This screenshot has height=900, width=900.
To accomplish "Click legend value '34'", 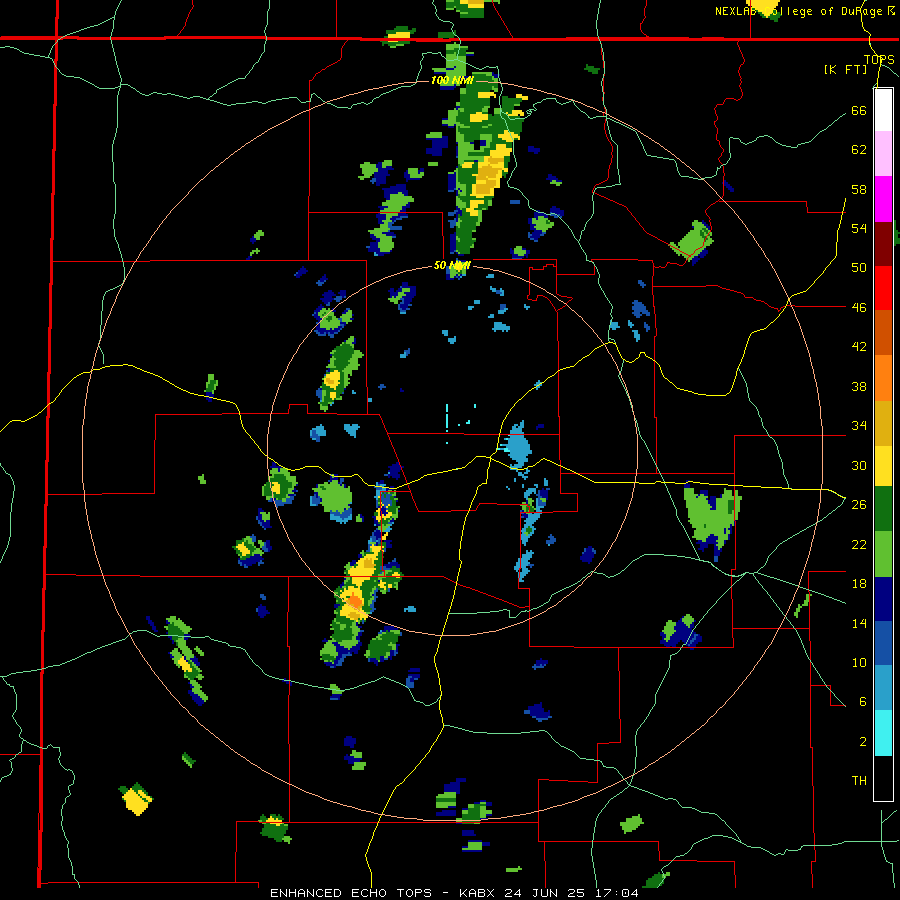I will pos(859,426).
